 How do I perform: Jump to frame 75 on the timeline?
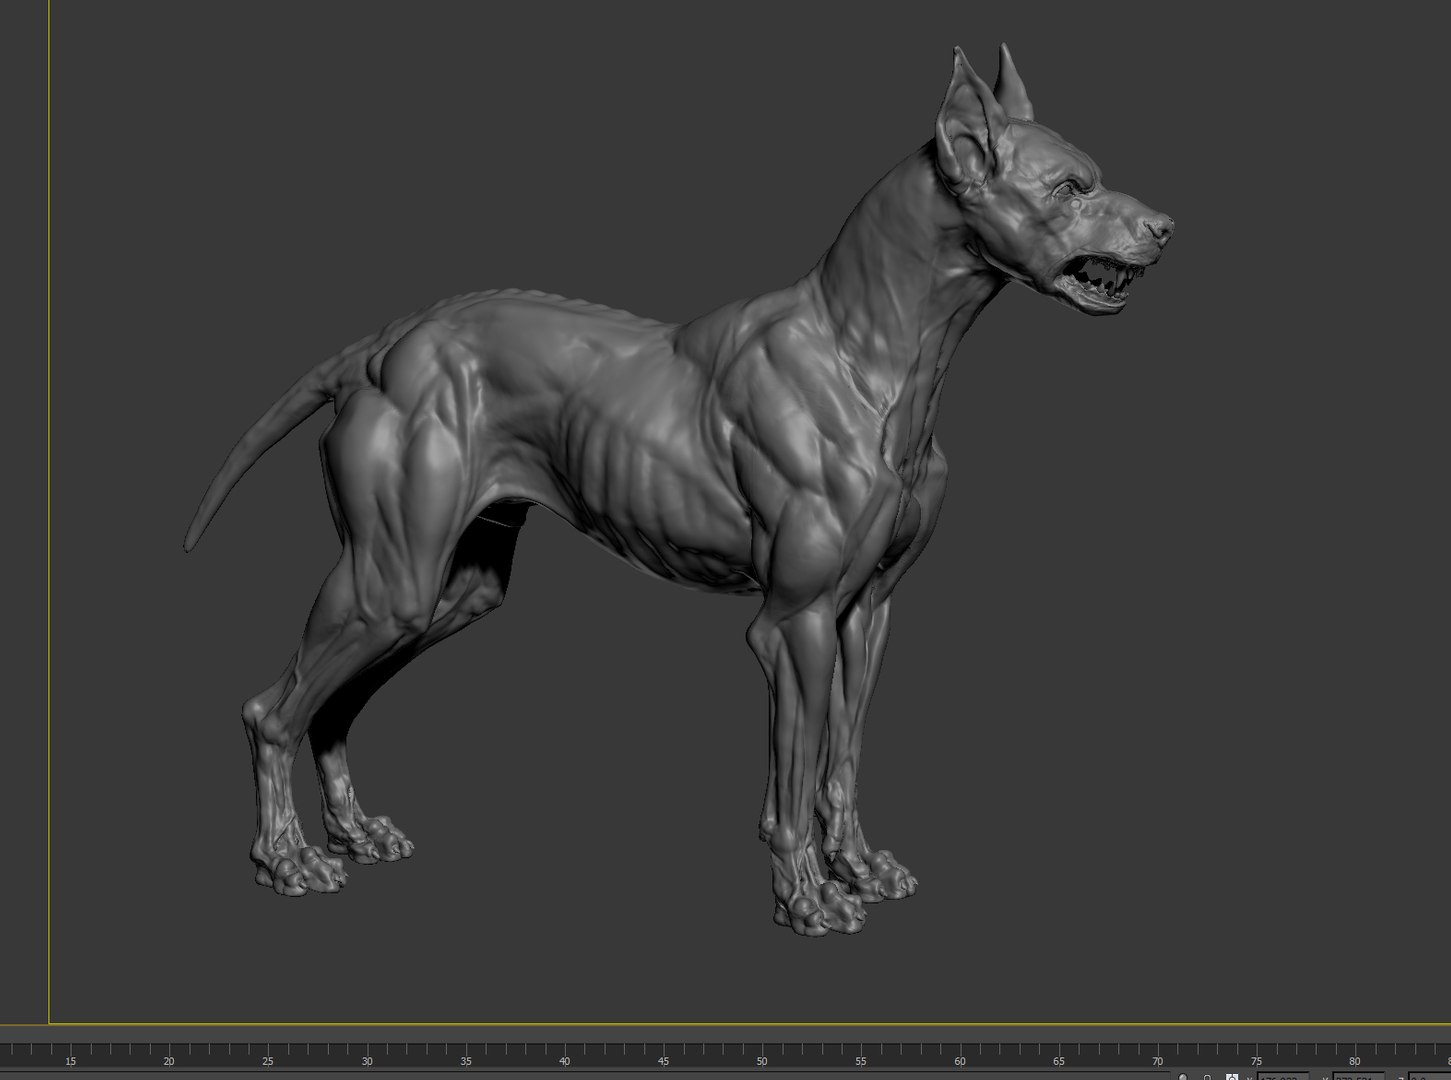point(1257,1061)
